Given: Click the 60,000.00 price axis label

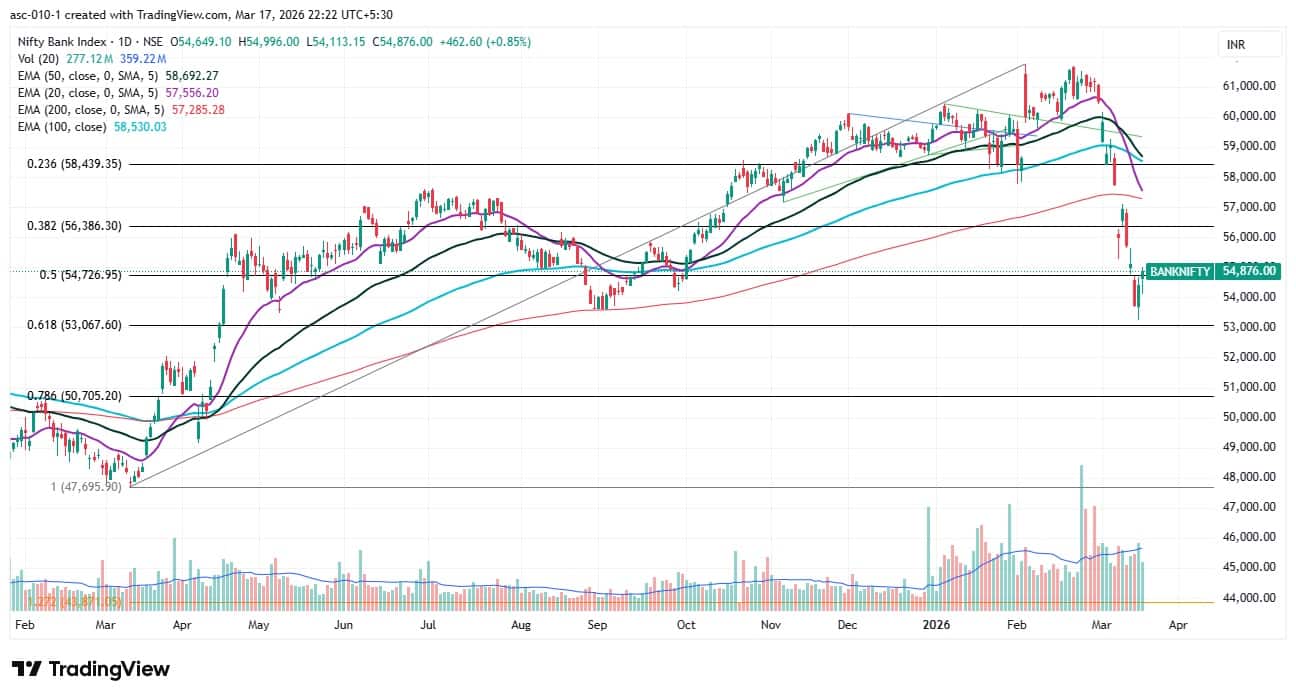Looking at the screenshot, I should (x=1248, y=116).
